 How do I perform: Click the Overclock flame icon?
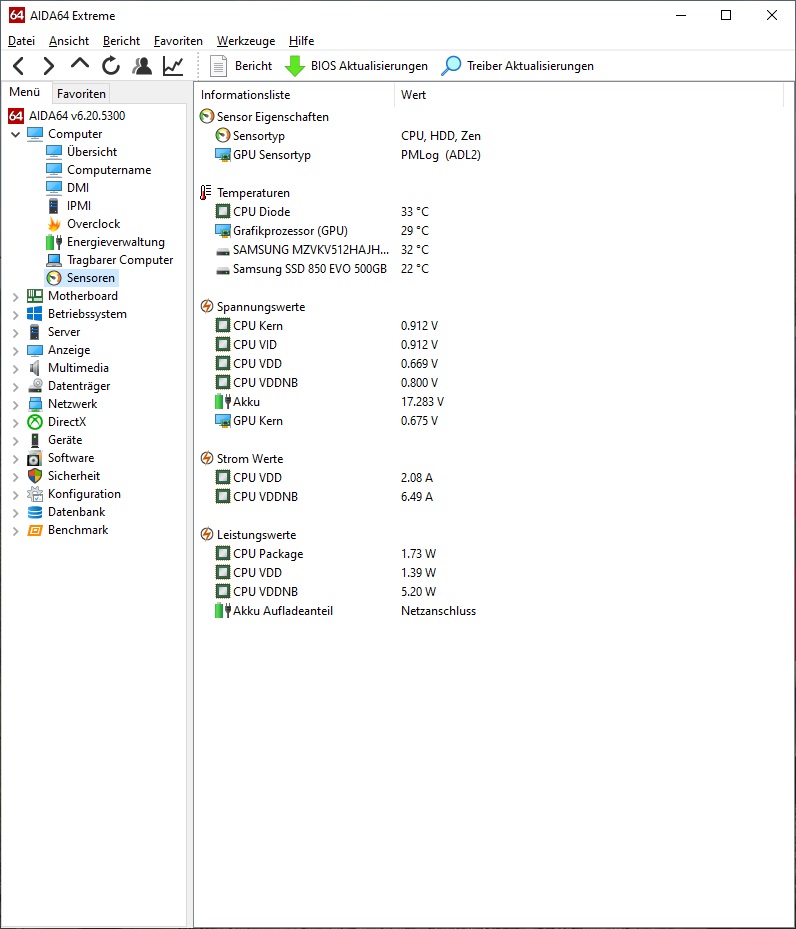(54, 224)
